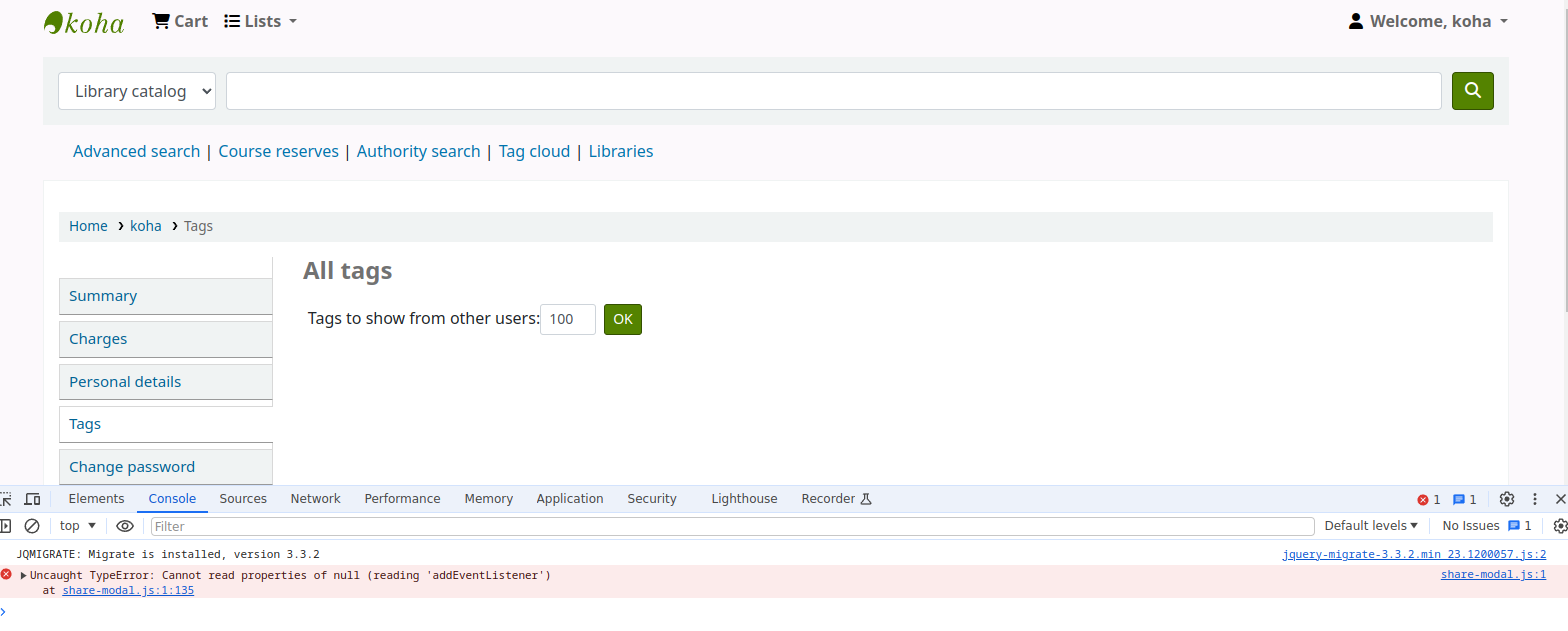1568x631 pixels.
Task: Expand the Uncaught TypeError stack trace
Action: [23, 576]
